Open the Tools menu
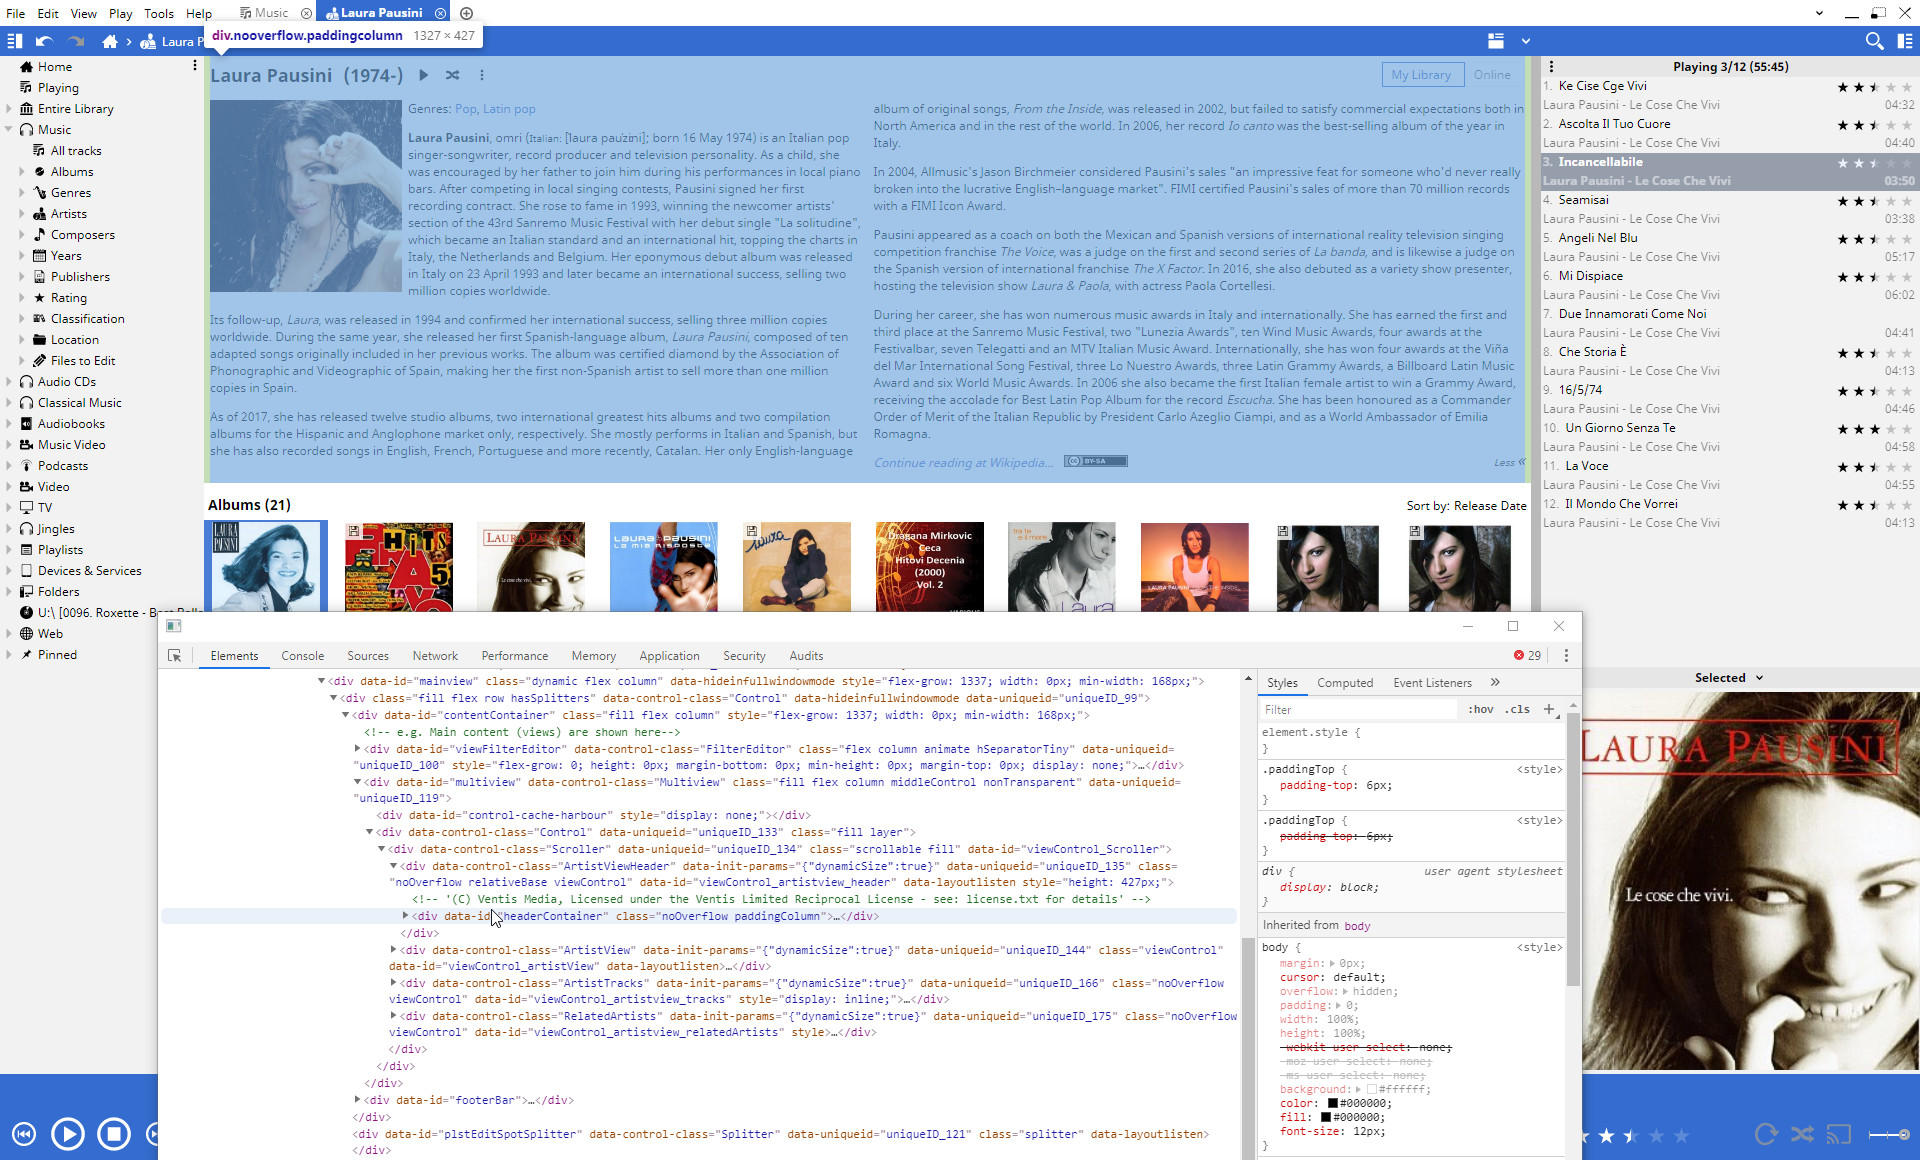This screenshot has height=1160, width=1920. [x=158, y=13]
